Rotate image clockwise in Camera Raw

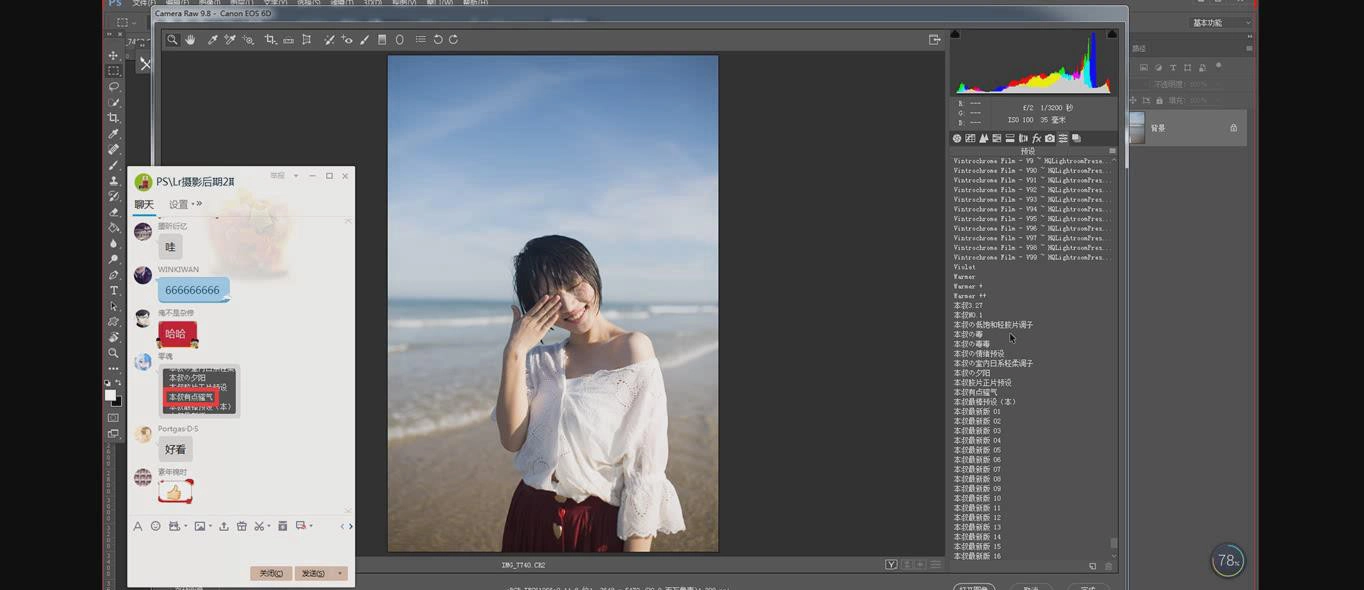453,40
